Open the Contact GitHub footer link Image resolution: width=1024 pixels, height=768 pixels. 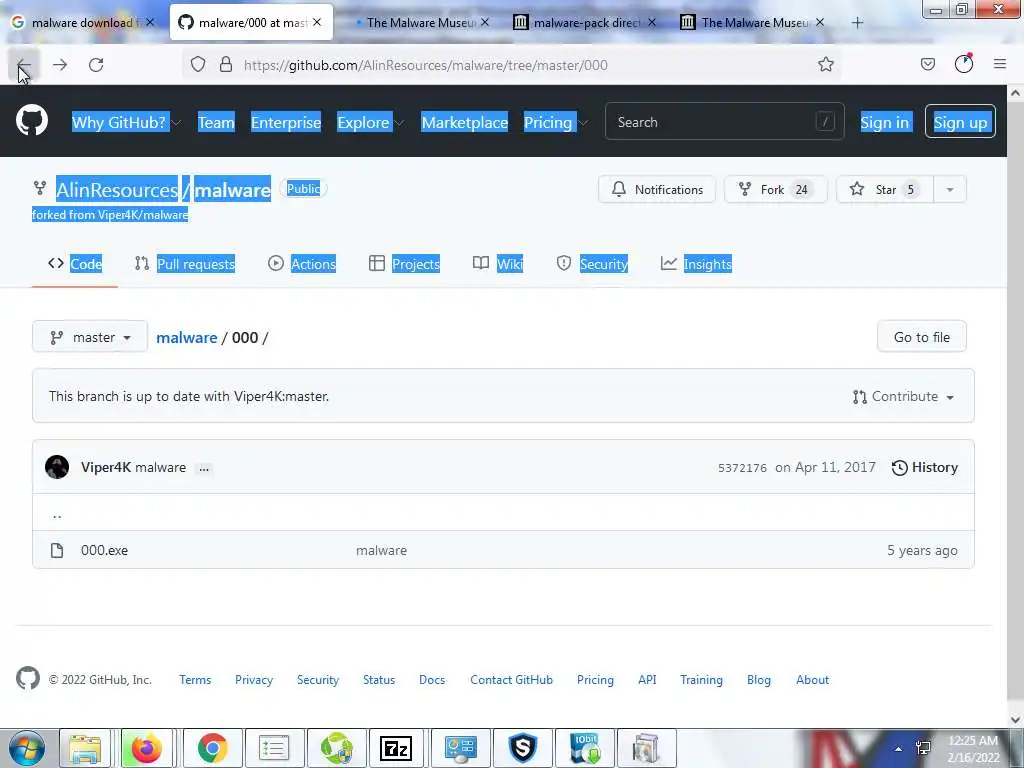click(511, 680)
